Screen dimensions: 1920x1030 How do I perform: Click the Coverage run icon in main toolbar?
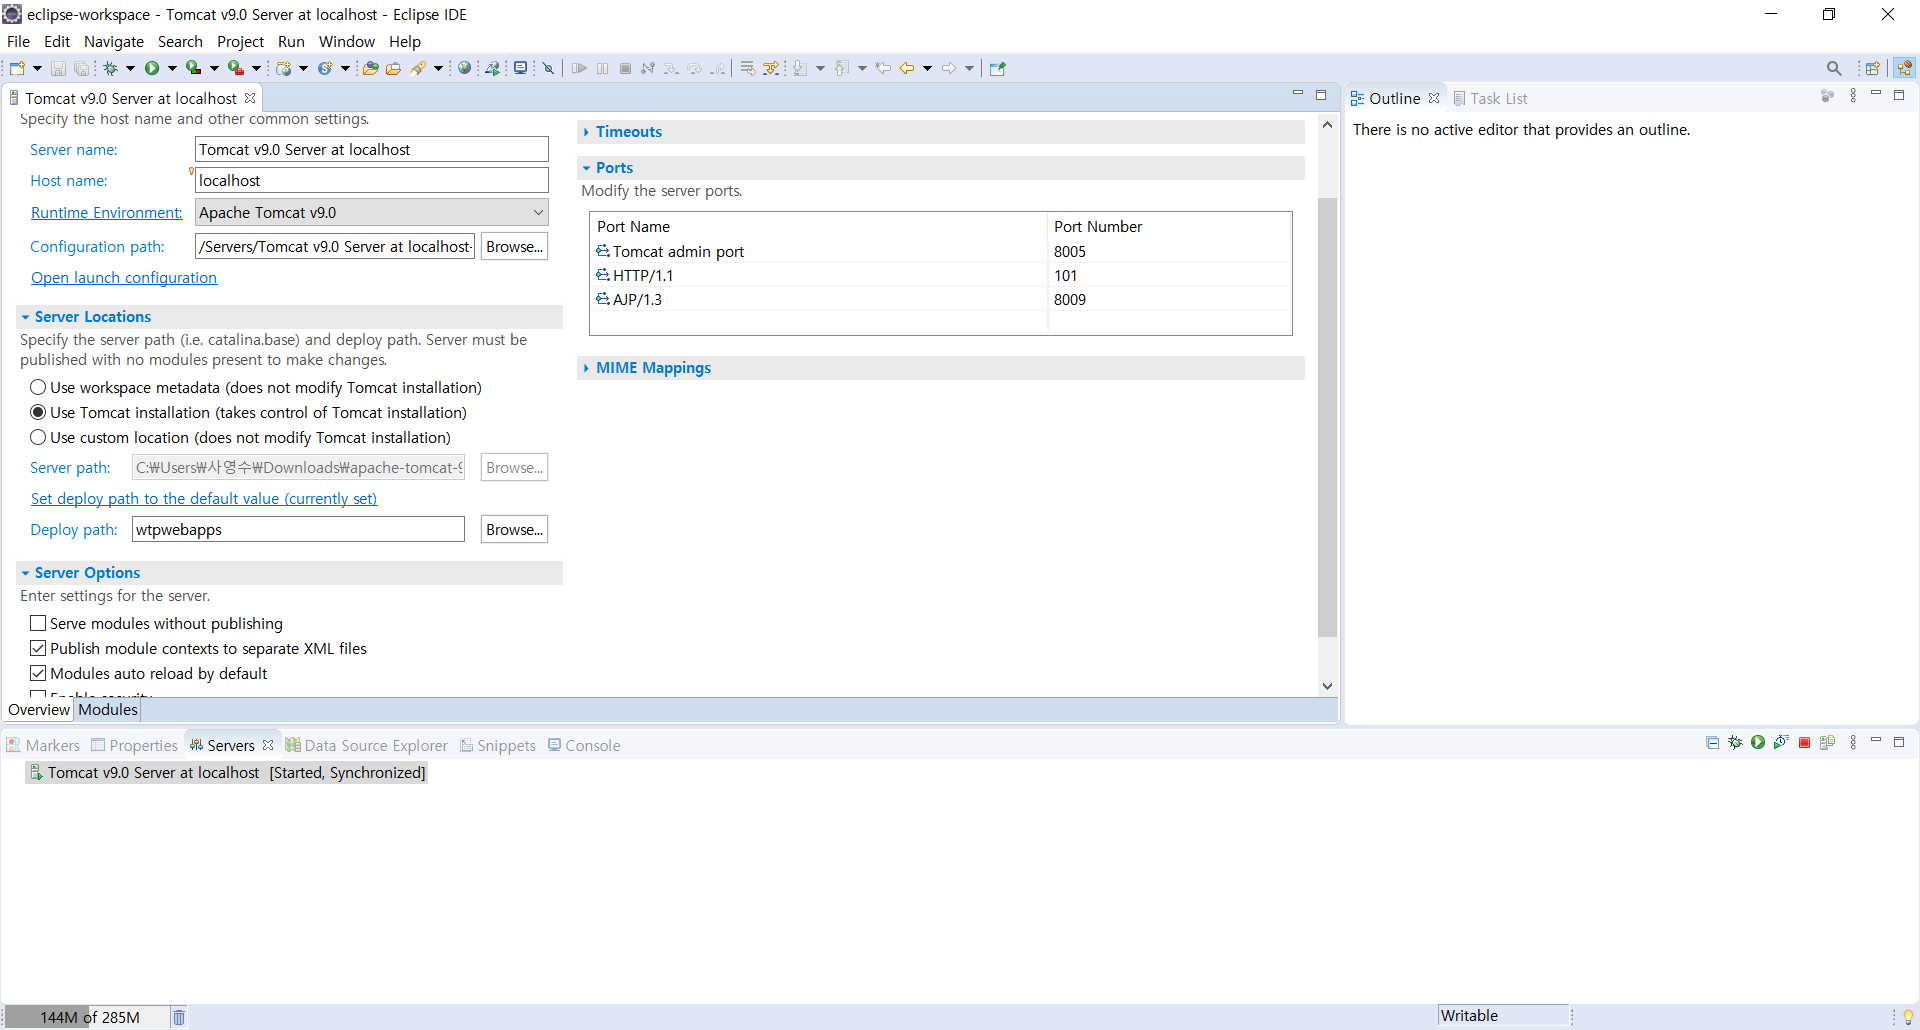click(193, 68)
